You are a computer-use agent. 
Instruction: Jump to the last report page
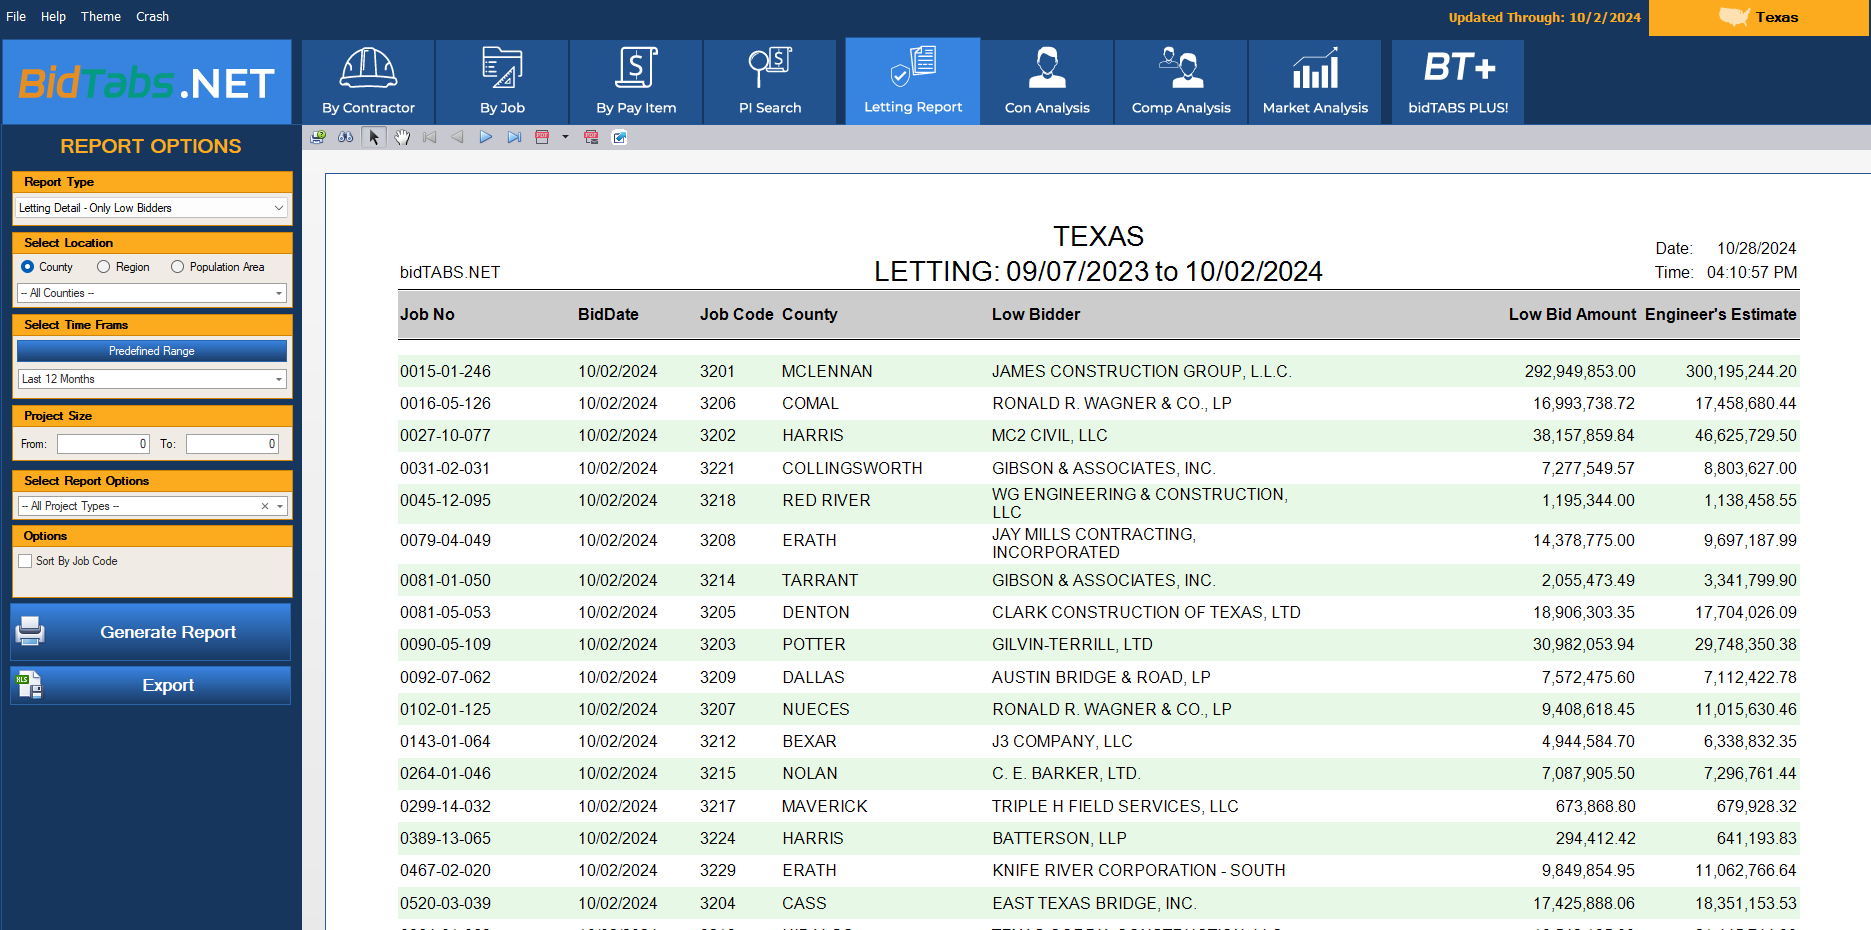[x=514, y=138]
